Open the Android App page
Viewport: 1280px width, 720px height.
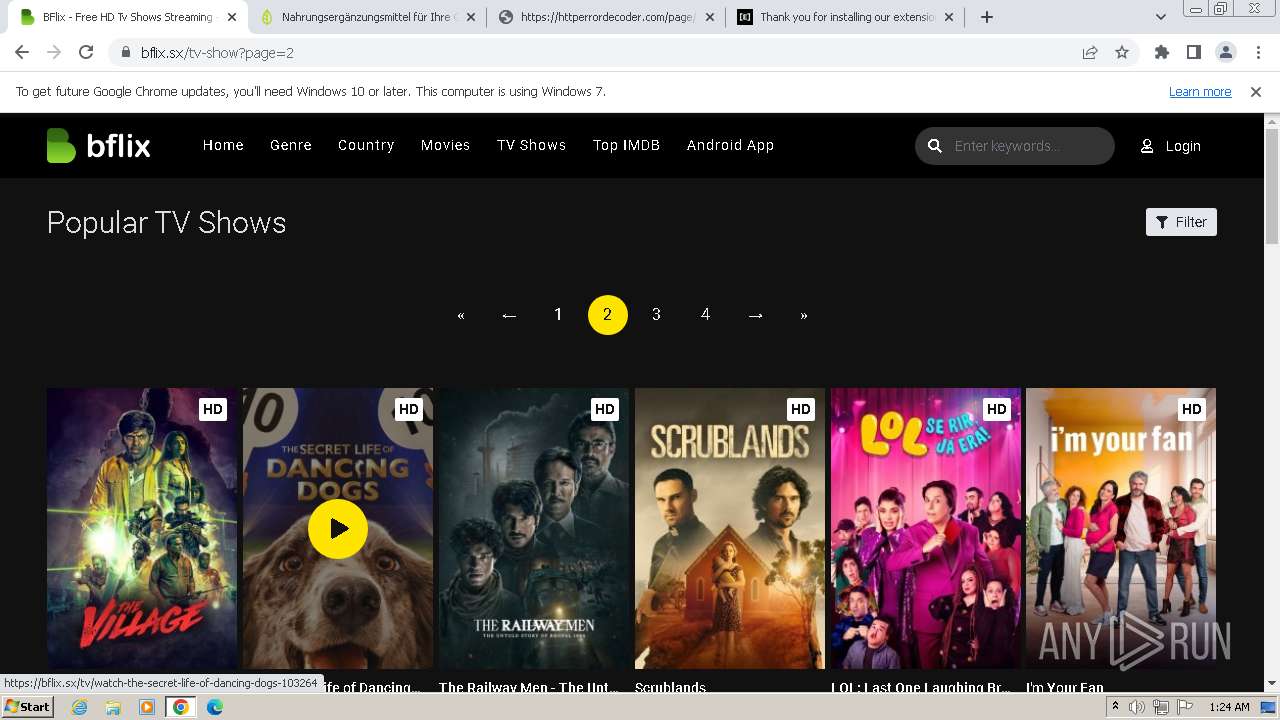[730, 146]
